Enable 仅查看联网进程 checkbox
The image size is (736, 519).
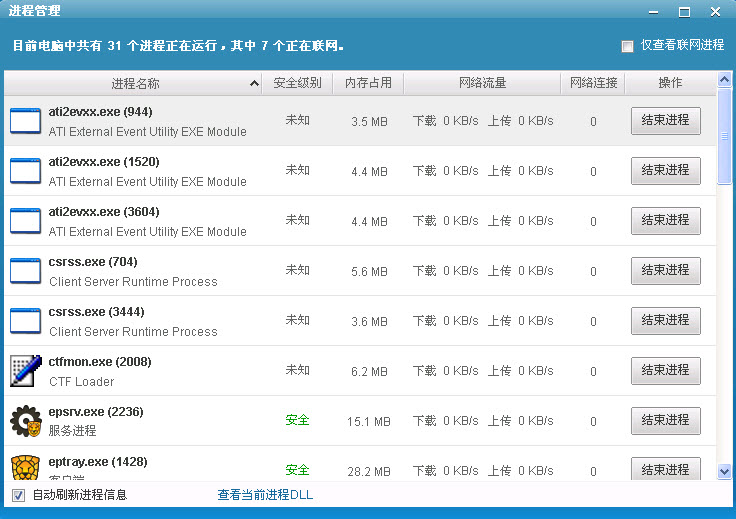point(627,46)
